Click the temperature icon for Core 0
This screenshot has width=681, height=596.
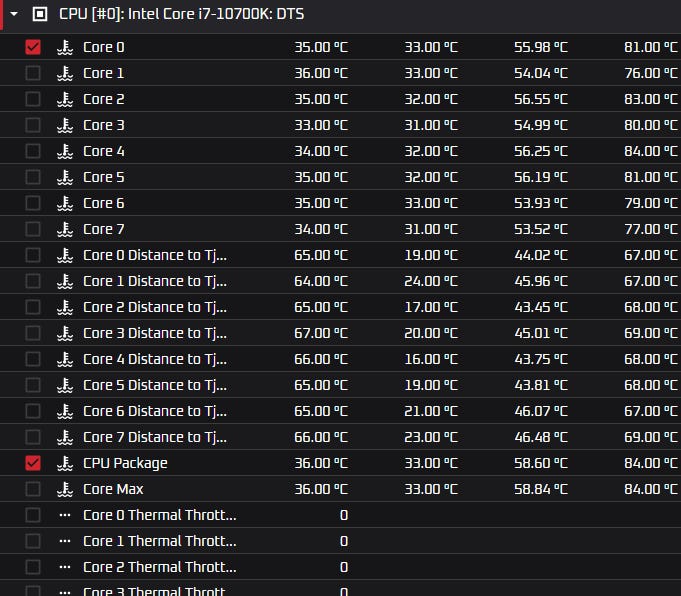pos(65,47)
